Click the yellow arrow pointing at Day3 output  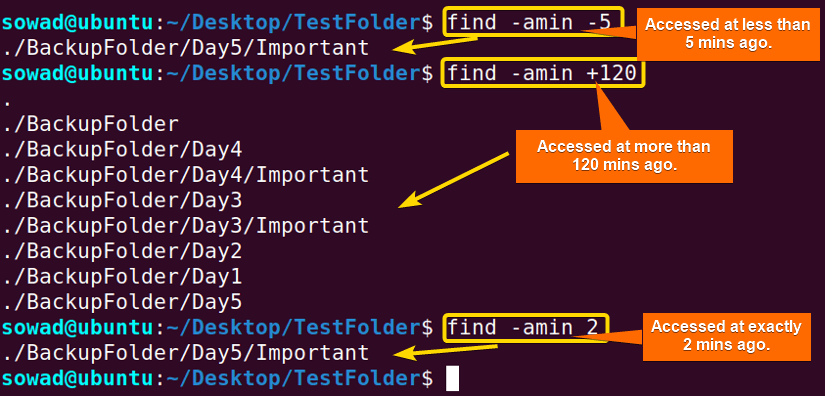tap(454, 179)
